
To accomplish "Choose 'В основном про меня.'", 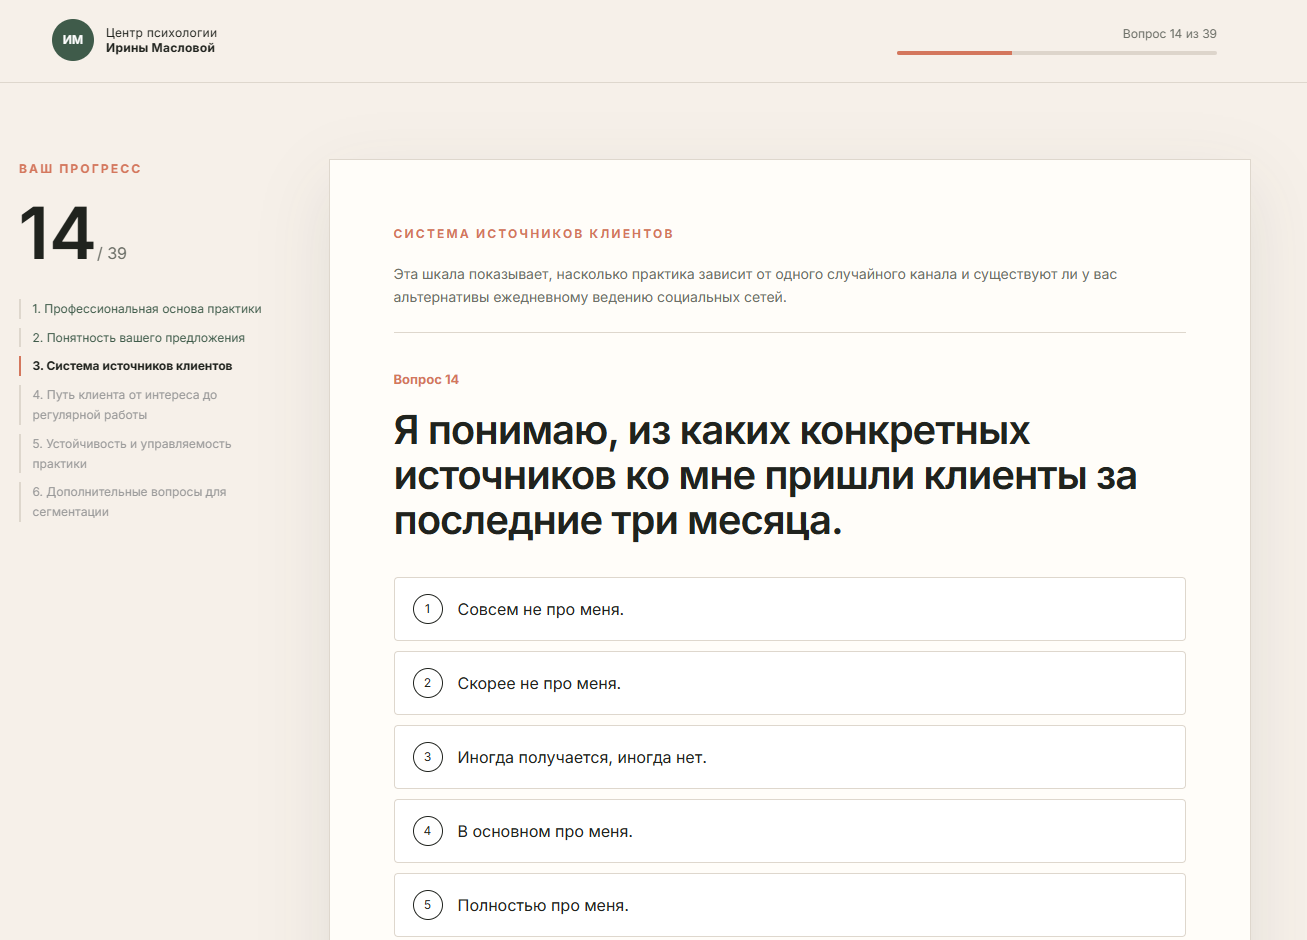I will coord(790,831).
